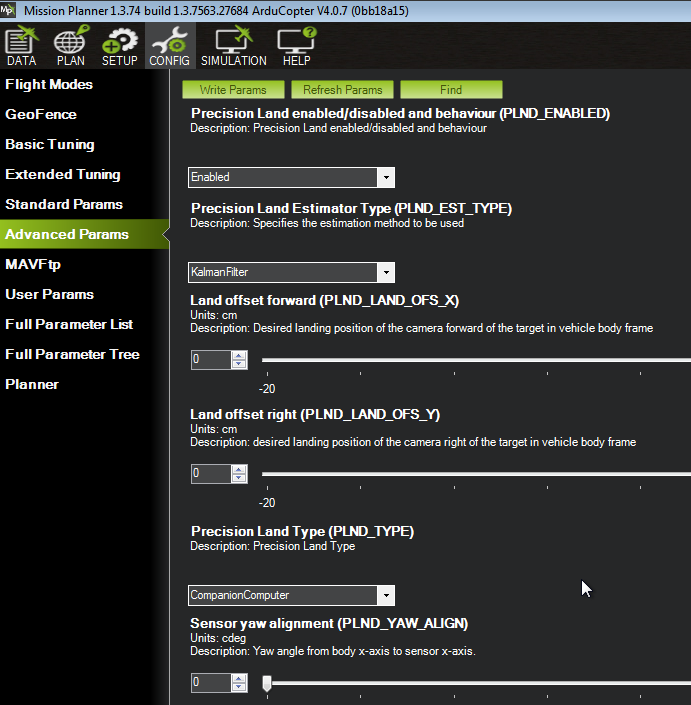Open the HELP screen

pyautogui.click(x=297, y=46)
